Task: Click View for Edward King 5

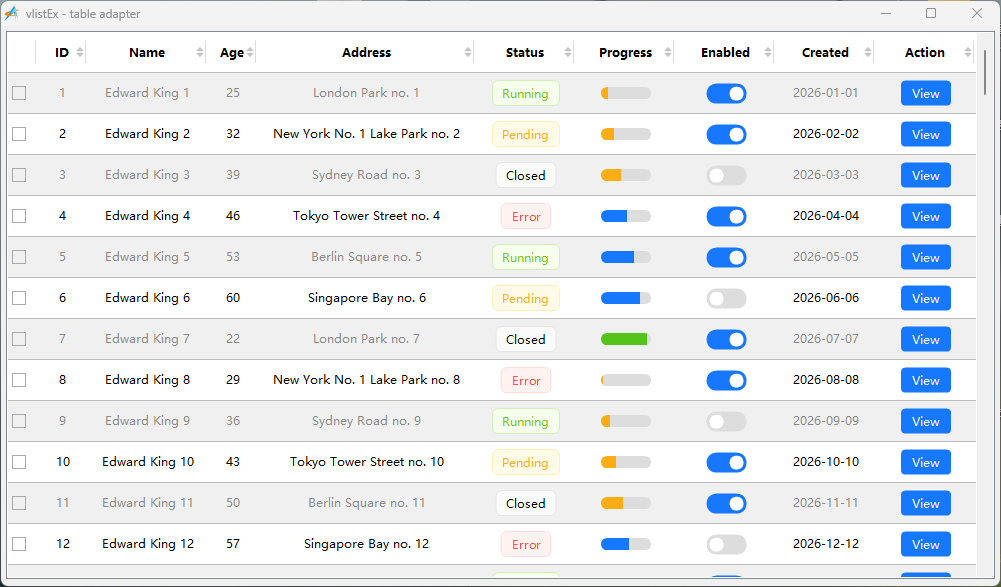Action: [926, 257]
